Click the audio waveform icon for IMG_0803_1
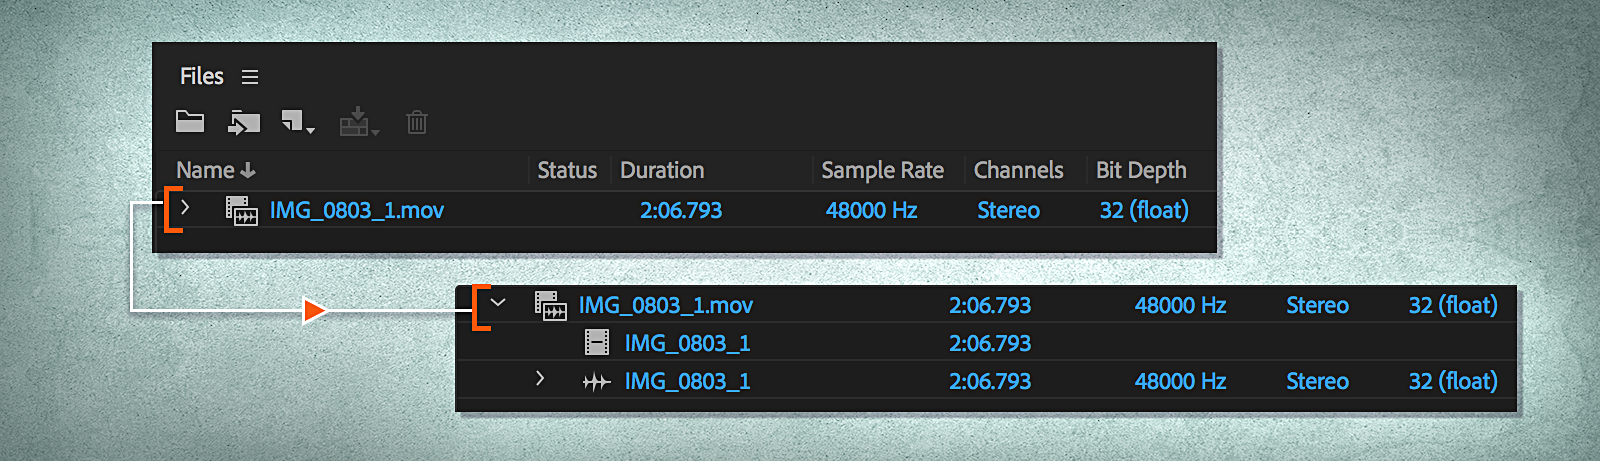The image size is (1600, 461). click(x=596, y=382)
